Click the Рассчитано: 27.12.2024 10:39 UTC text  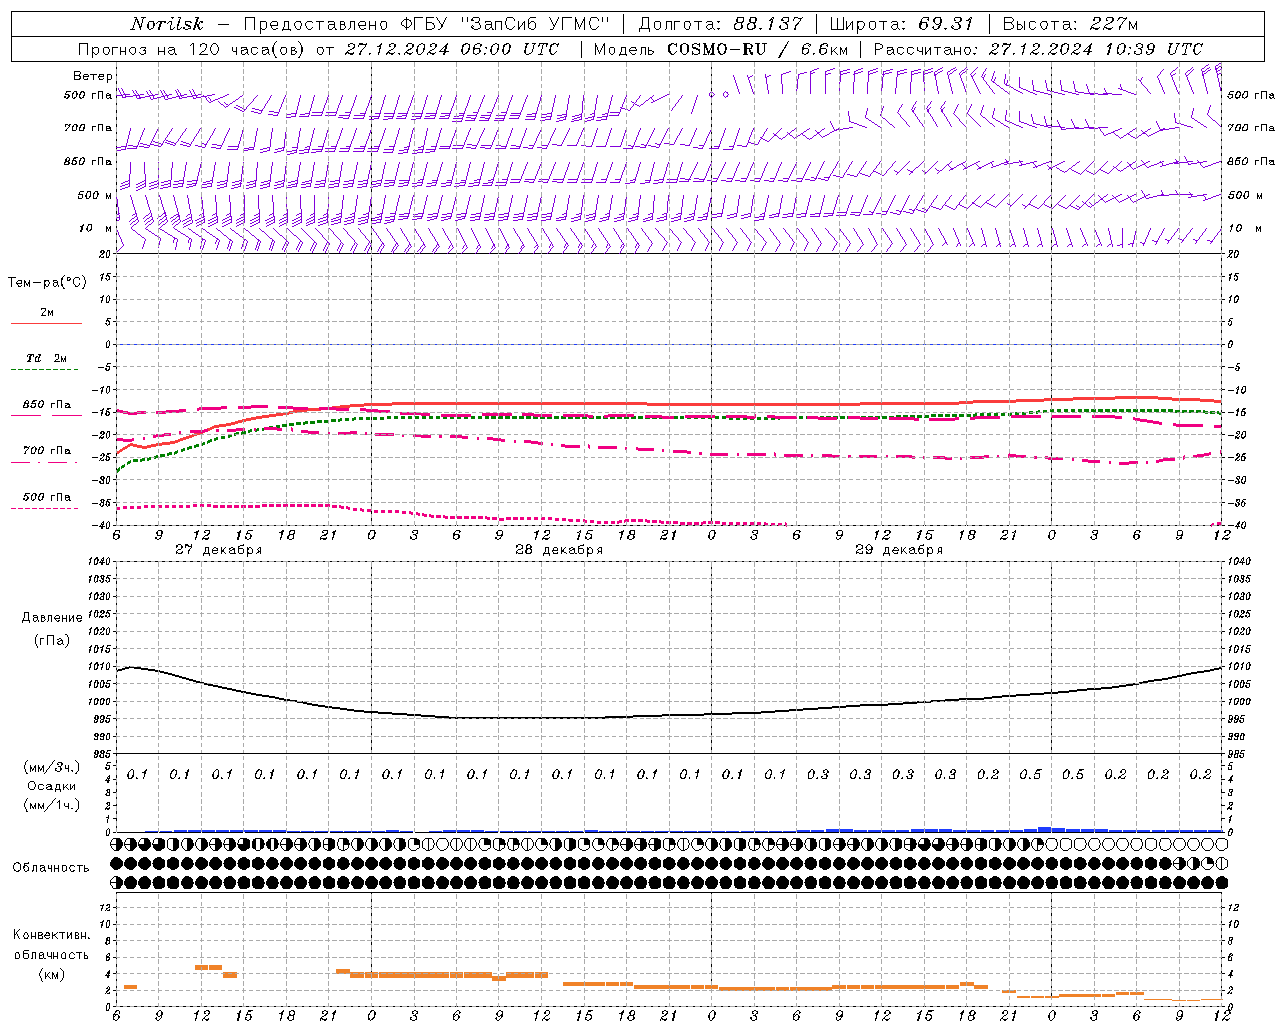1038,49
